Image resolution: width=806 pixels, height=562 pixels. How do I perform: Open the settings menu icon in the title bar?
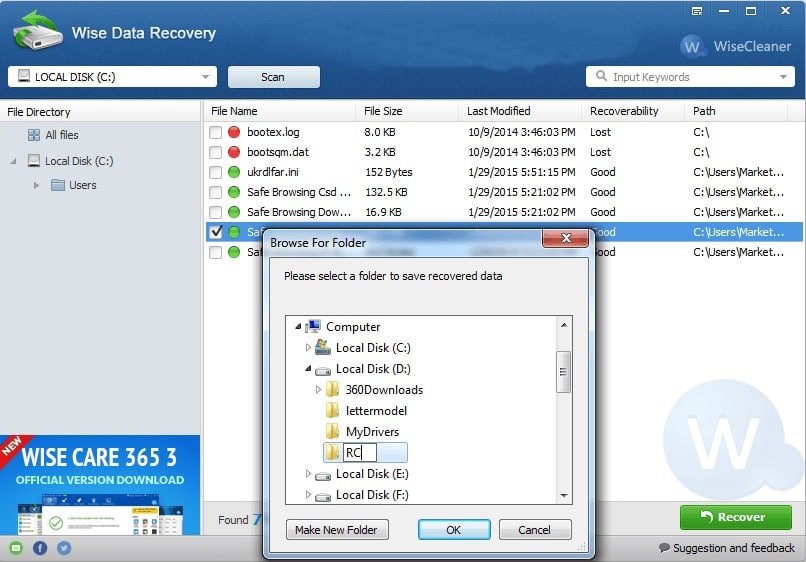click(697, 11)
